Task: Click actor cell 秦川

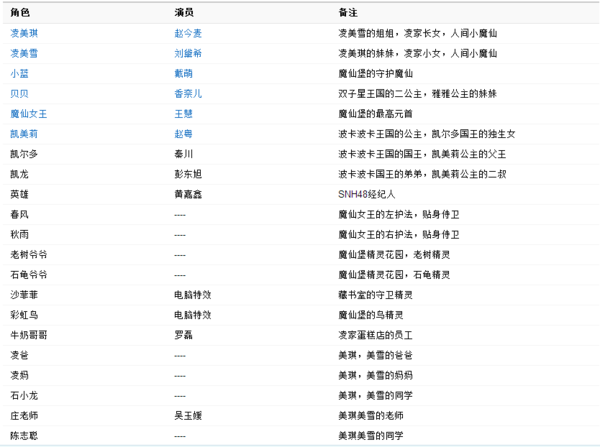Action: [x=183, y=154]
